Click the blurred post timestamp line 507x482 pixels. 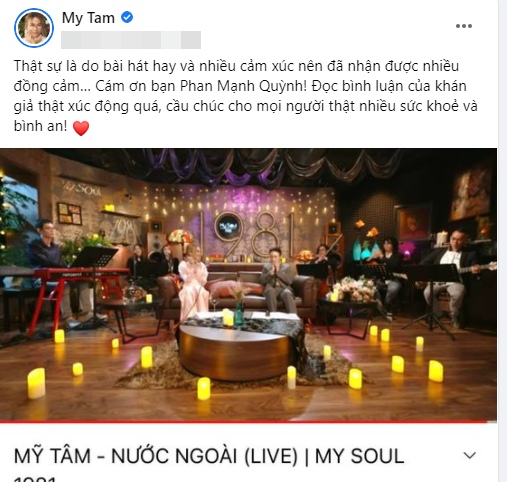click(x=131, y=40)
